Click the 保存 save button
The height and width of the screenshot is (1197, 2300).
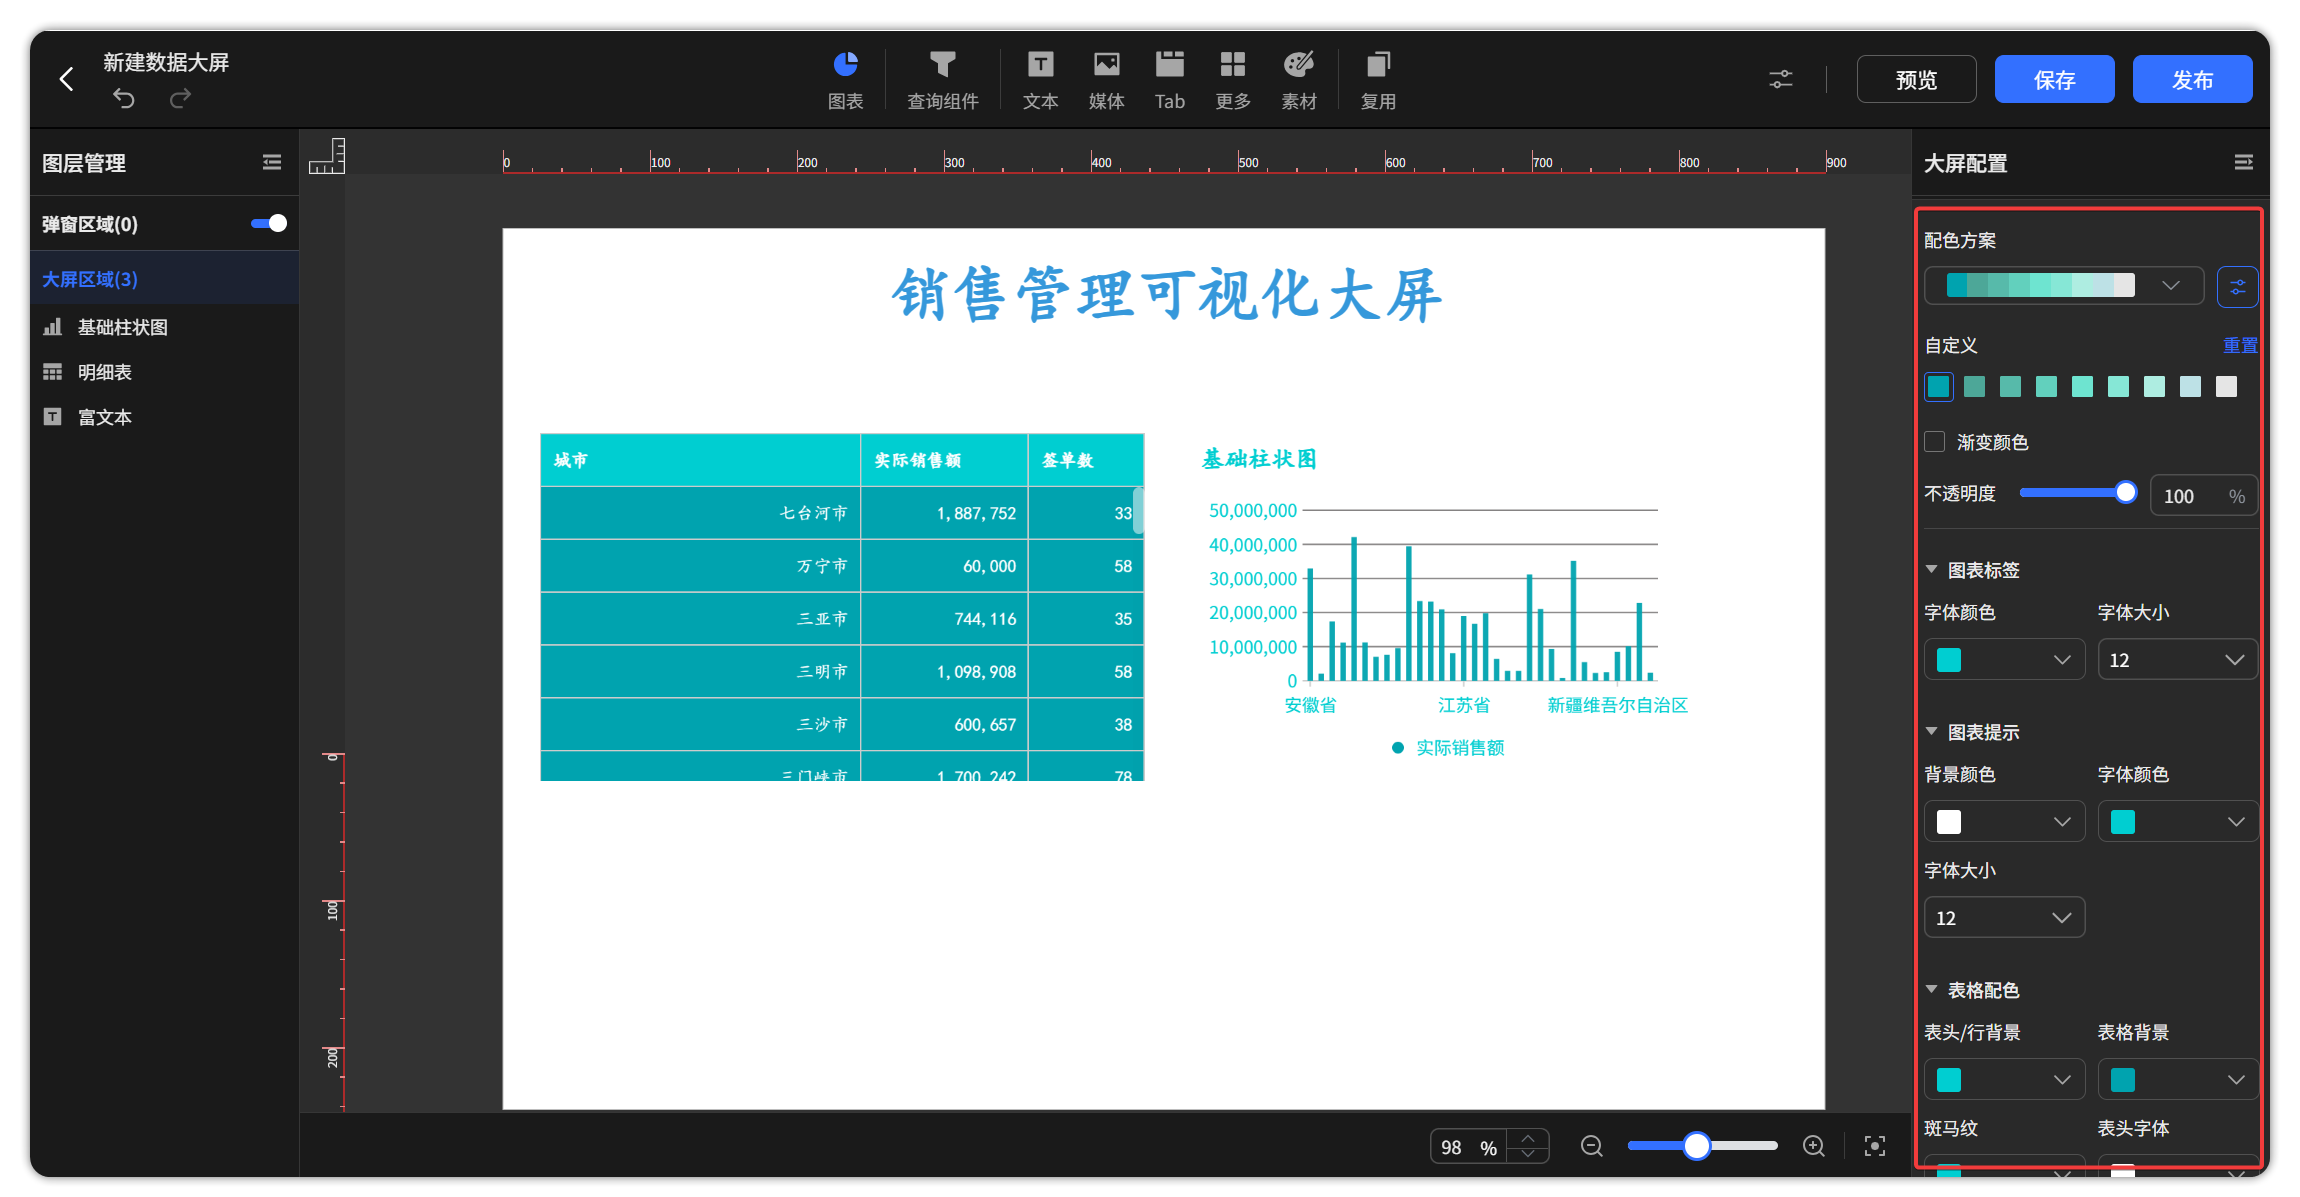click(x=2054, y=79)
